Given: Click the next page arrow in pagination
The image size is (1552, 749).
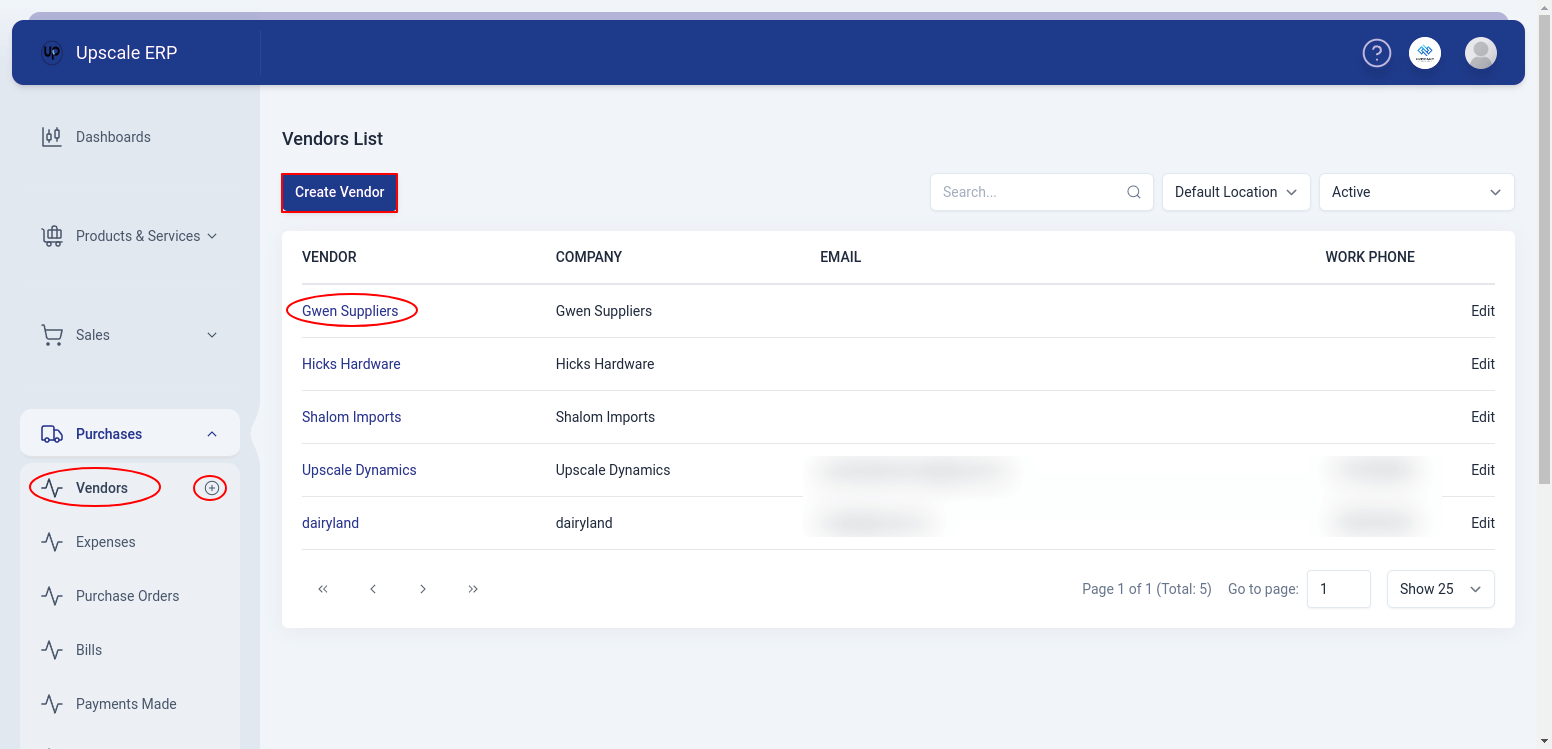Looking at the screenshot, I should click(422, 589).
